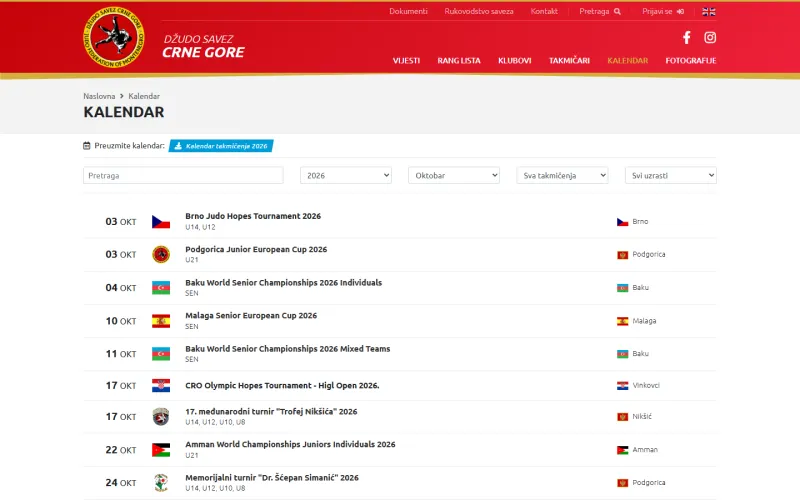Click the calendar icon beside Preuzmite kalendar

click(87, 146)
